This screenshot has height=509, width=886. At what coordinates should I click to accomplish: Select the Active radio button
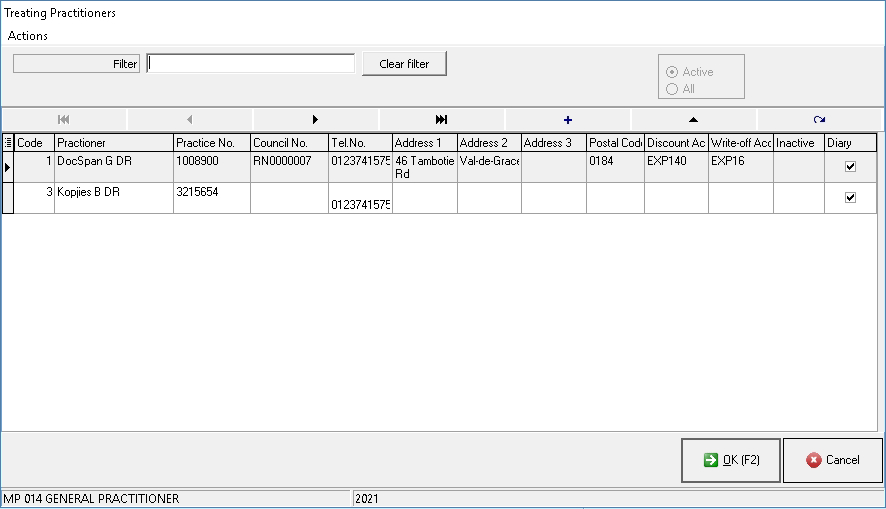pyautogui.click(x=672, y=72)
